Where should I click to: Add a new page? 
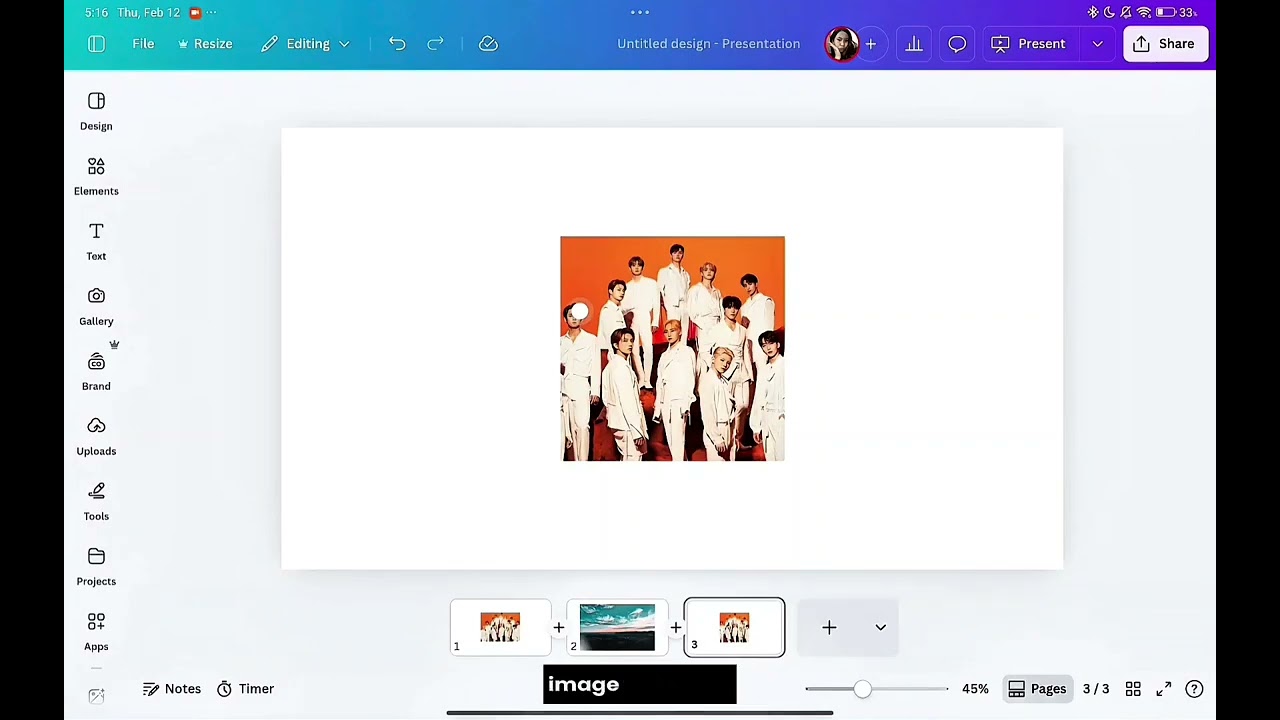click(x=829, y=628)
